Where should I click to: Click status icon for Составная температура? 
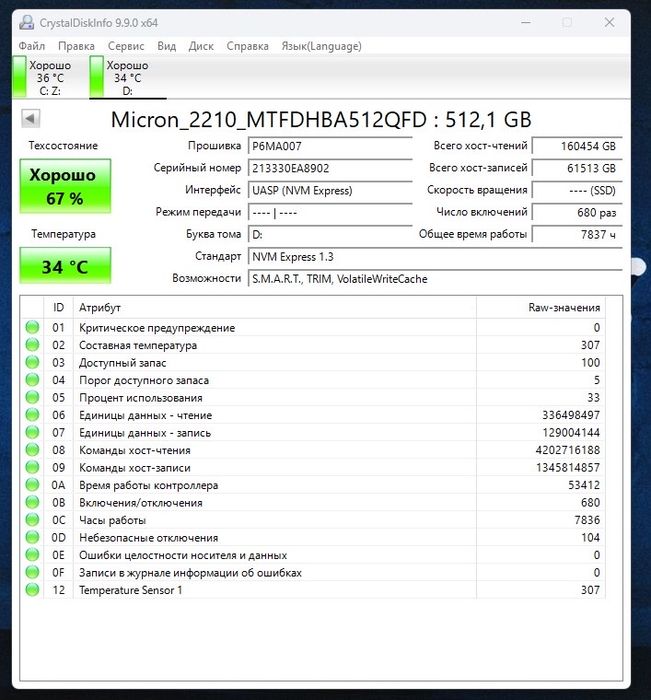pyautogui.click(x=32, y=345)
